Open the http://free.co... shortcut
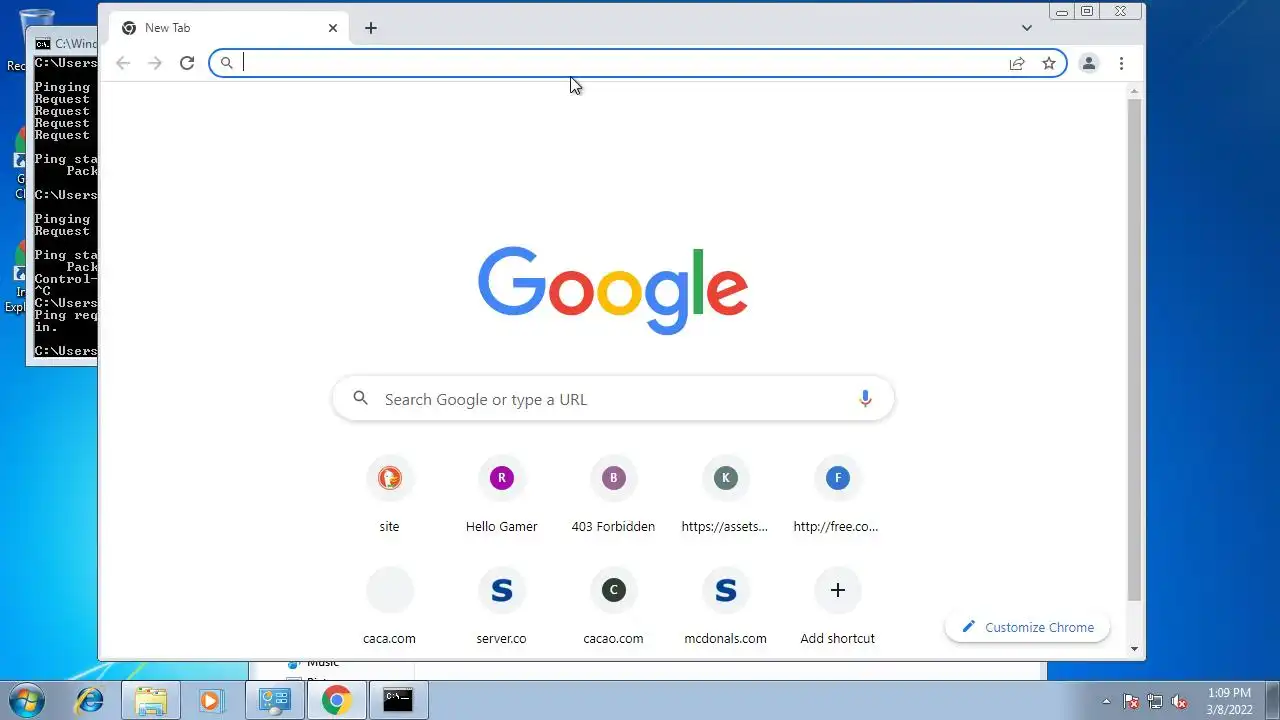This screenshot has width=1280, height=720. pos(837,497)
